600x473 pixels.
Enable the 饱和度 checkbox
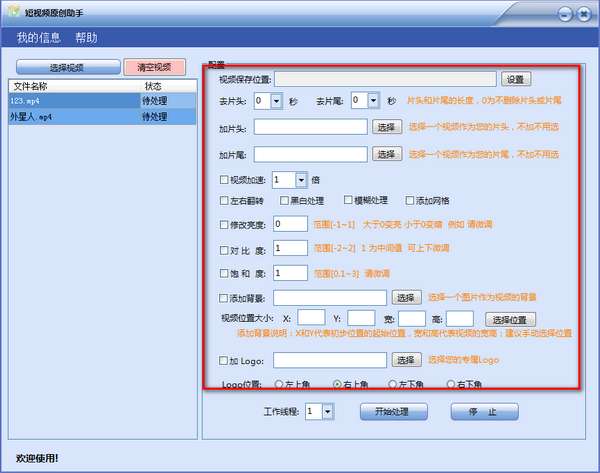[224, 273]
